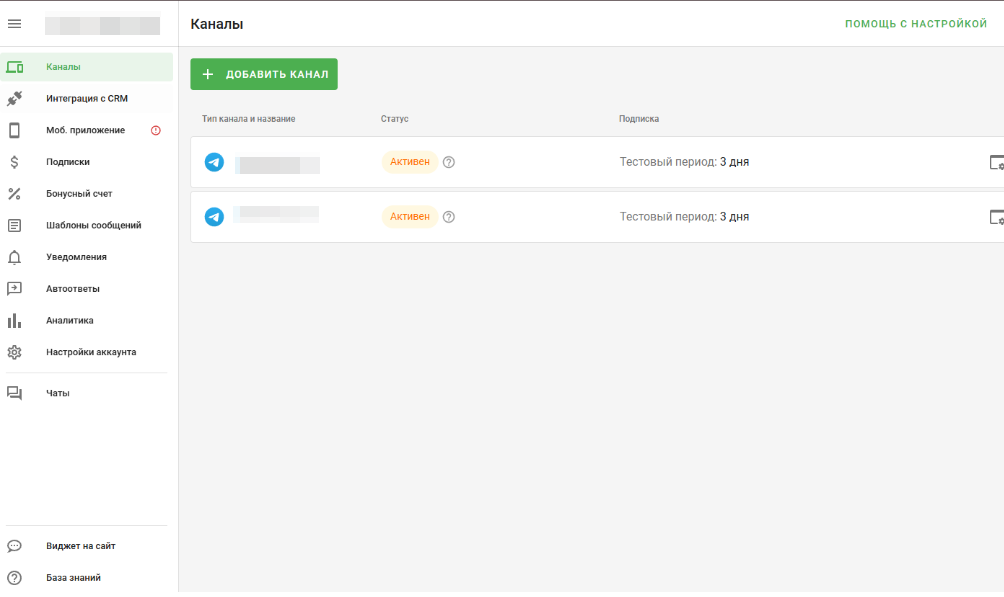This screenshot has height=597, width=1004.
Task: Click the Каналы devices icon in sidebar
Action: pyautogui.click(x=15, y=67)
